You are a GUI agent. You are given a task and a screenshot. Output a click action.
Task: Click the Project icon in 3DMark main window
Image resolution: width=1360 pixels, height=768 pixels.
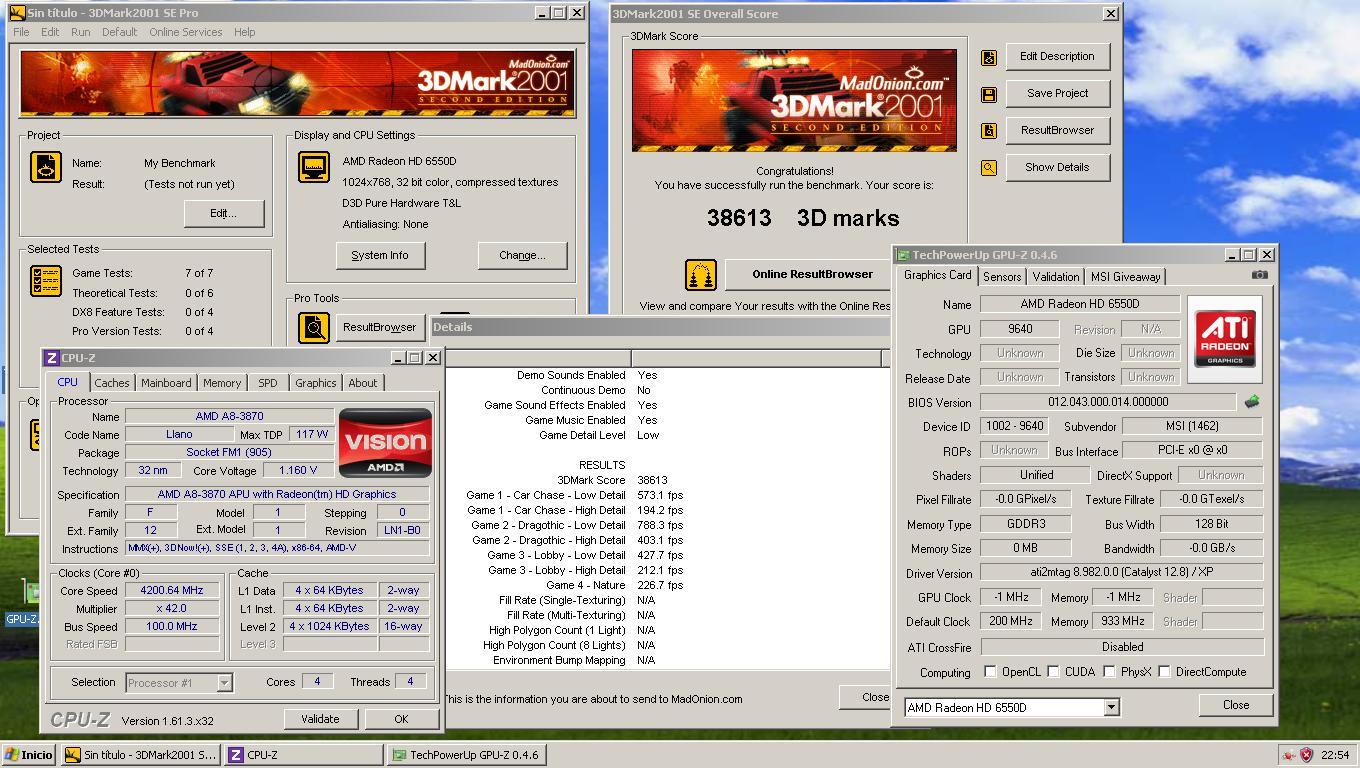pos(46,168)
